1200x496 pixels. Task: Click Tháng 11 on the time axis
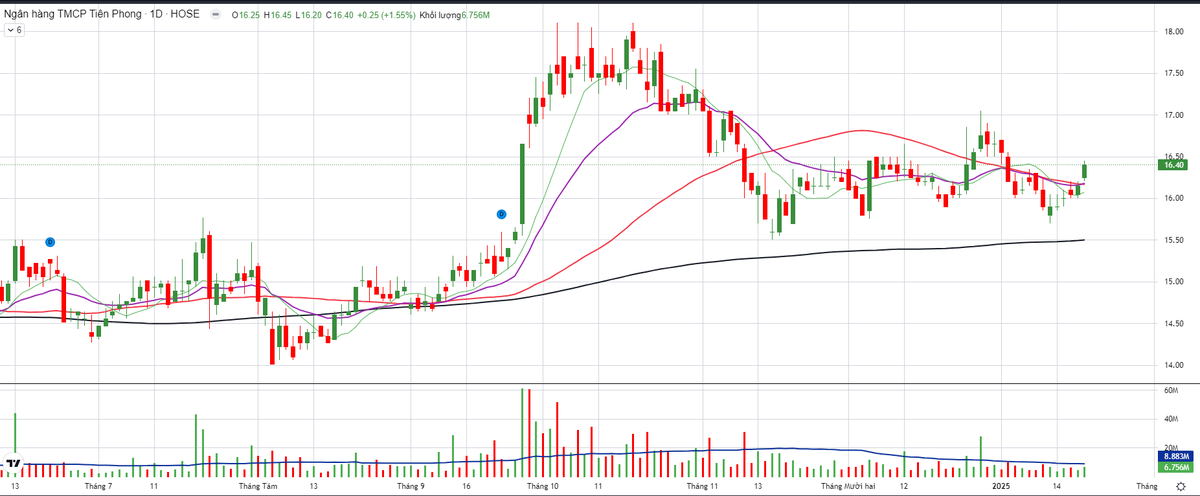[x=703, y=485]
